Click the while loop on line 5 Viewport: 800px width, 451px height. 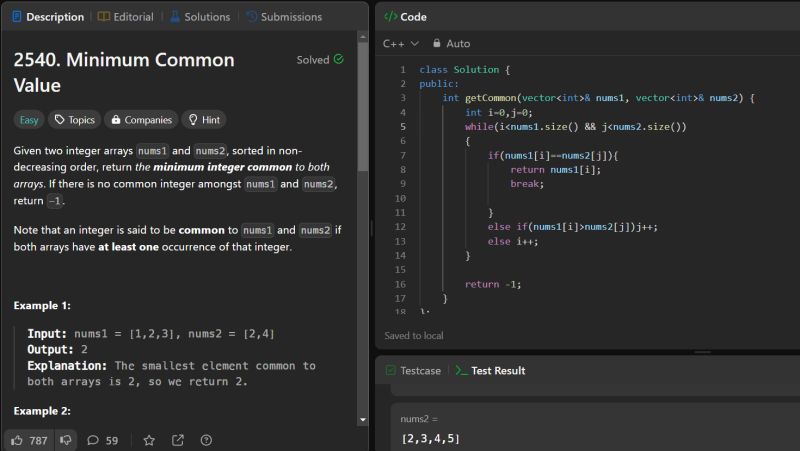576,127
